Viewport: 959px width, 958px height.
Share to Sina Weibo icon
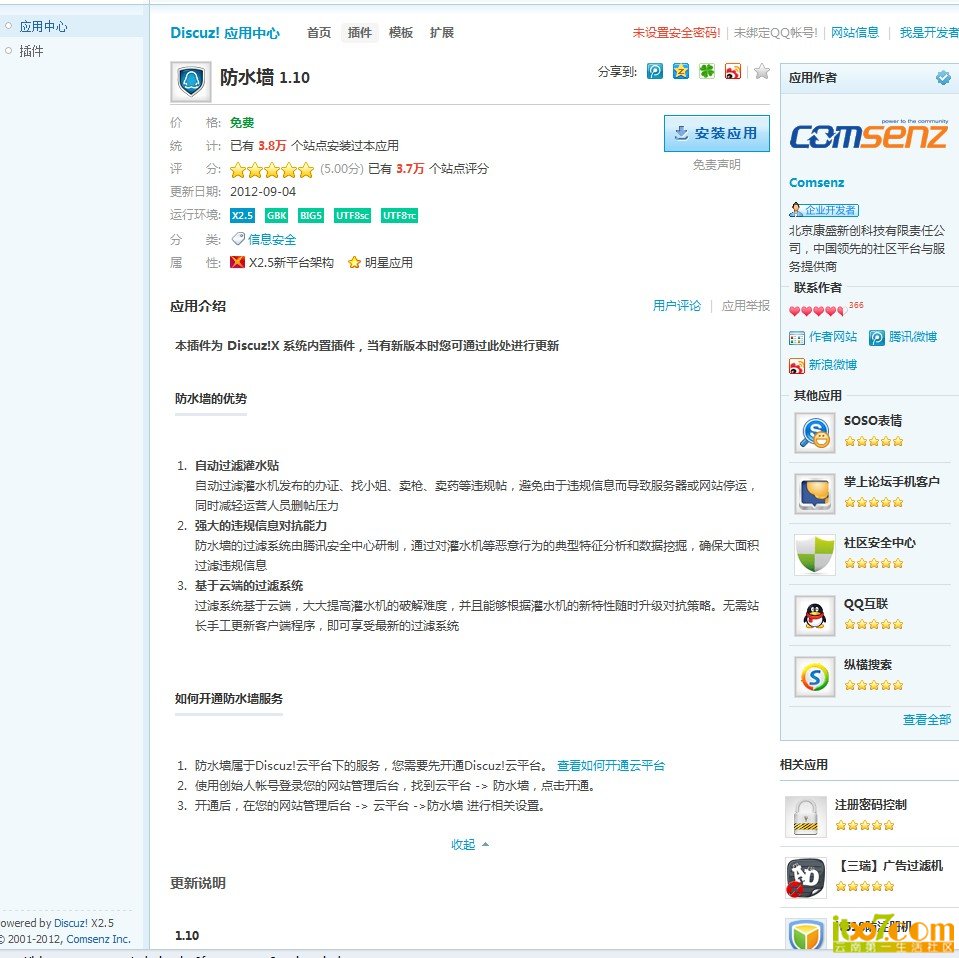tap(733, 72)
